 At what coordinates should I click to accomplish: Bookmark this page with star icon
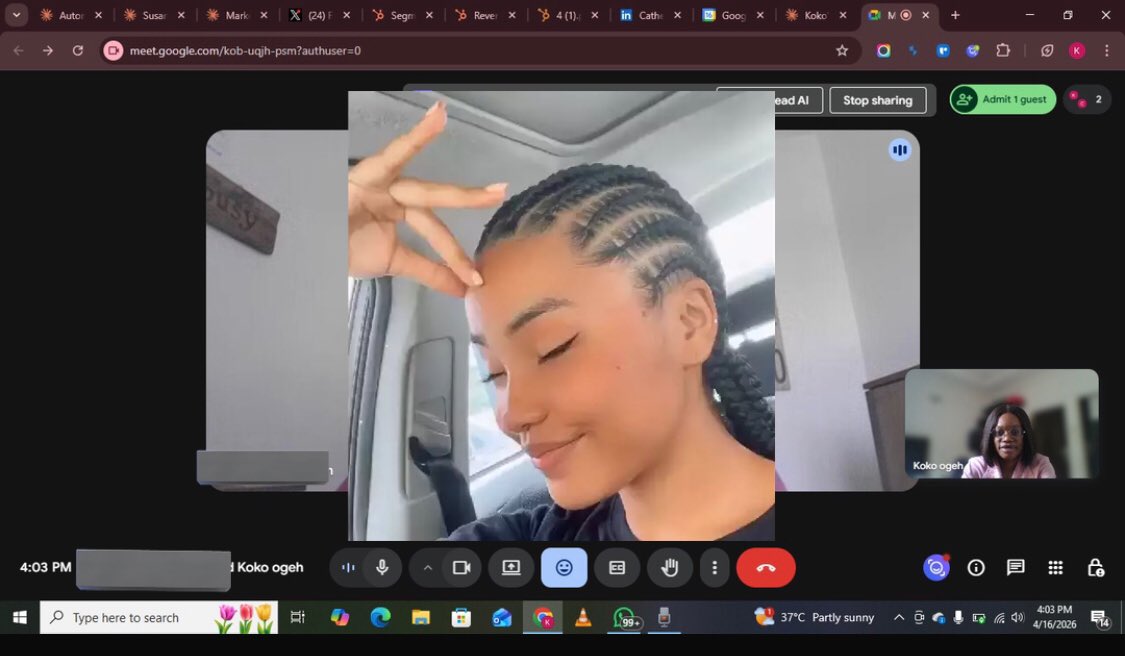(842, 50)
